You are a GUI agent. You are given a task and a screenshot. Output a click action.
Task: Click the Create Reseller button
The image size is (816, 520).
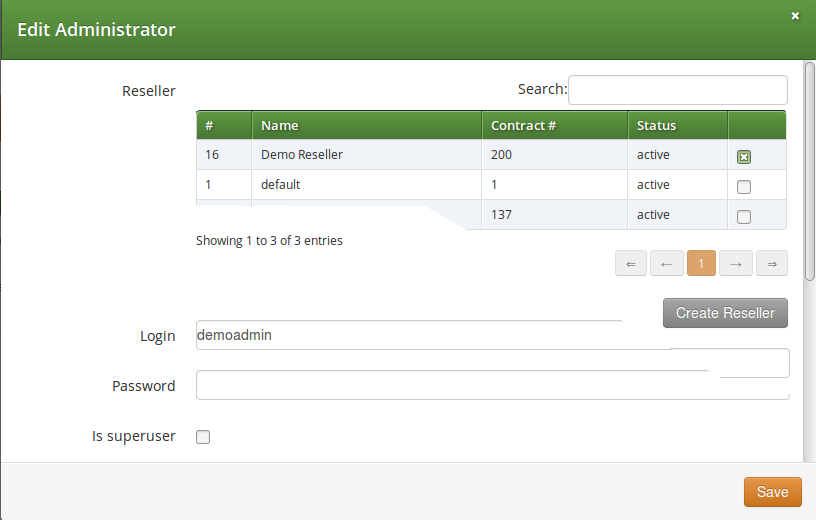click(x=725, y=313)
